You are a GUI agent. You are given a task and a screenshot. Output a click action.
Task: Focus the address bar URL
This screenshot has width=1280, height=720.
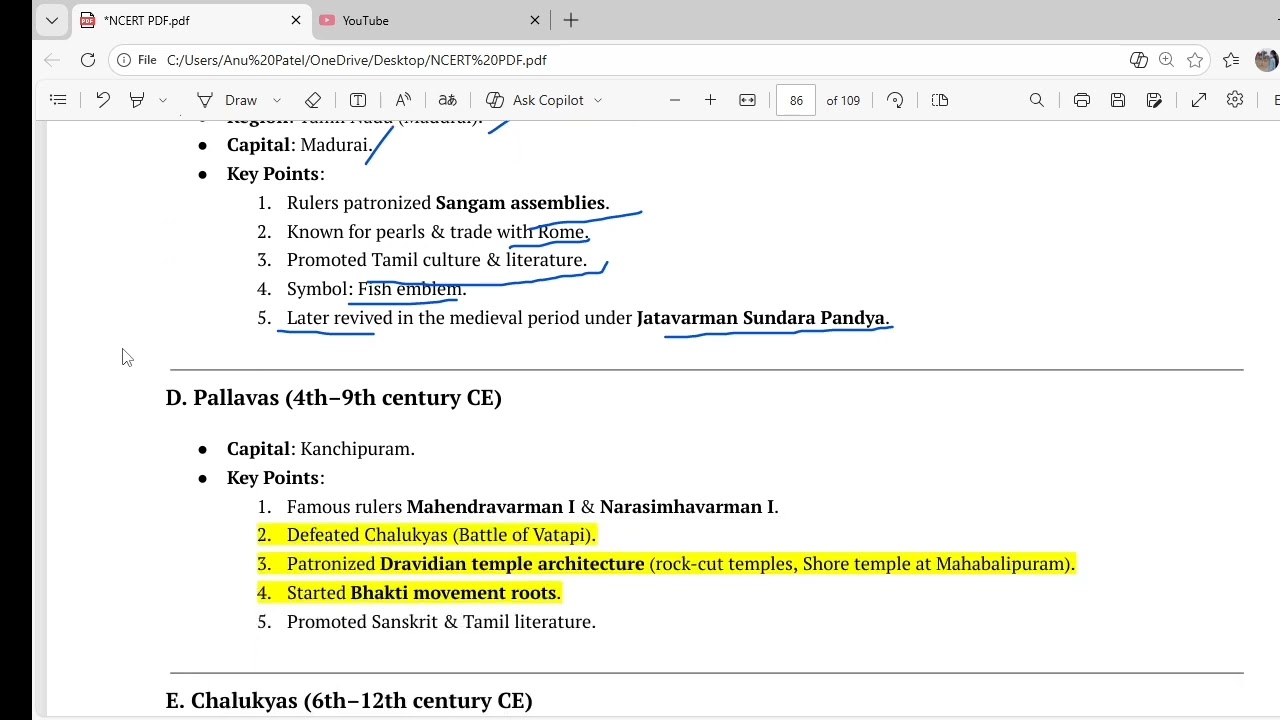click(356, 60)
